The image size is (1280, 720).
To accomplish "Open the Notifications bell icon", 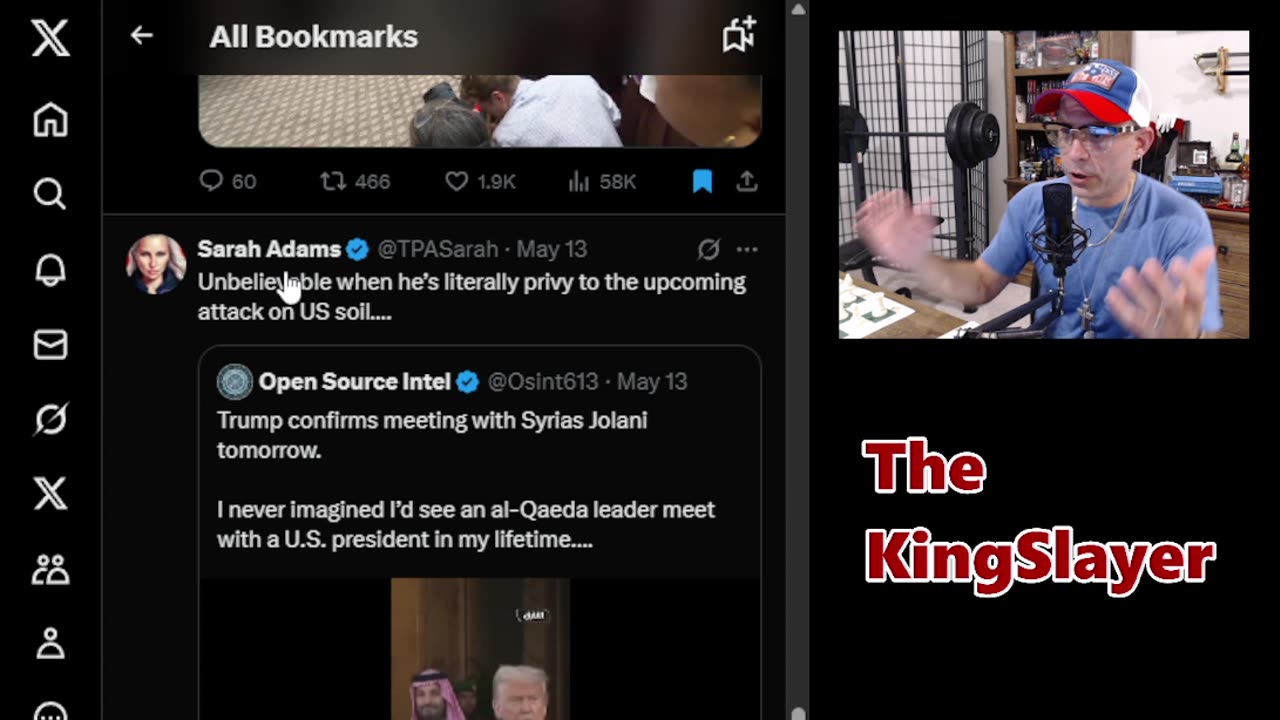I will pos(50,269).
